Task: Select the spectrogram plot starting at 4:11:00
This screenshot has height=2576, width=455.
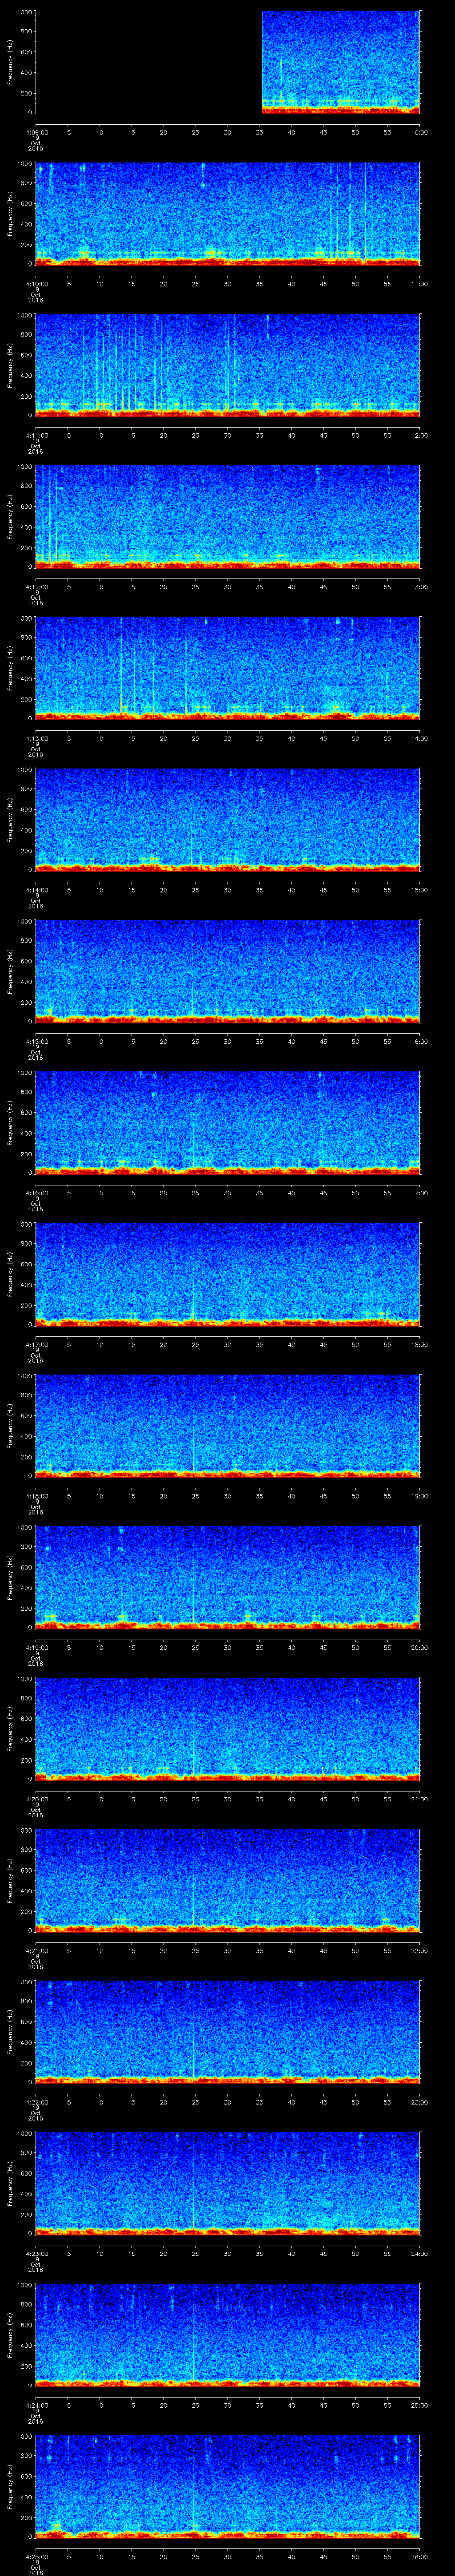Action: (227, 365)
